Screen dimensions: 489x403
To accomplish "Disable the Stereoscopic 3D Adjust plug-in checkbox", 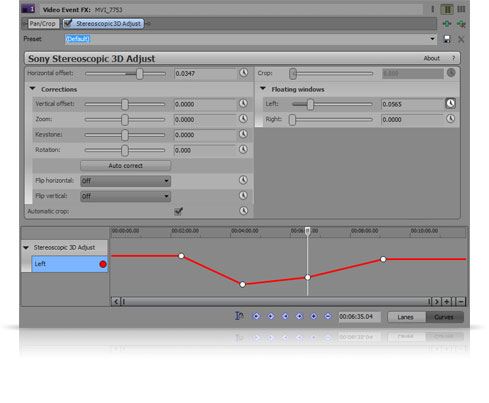I will [x=68, y=23].
